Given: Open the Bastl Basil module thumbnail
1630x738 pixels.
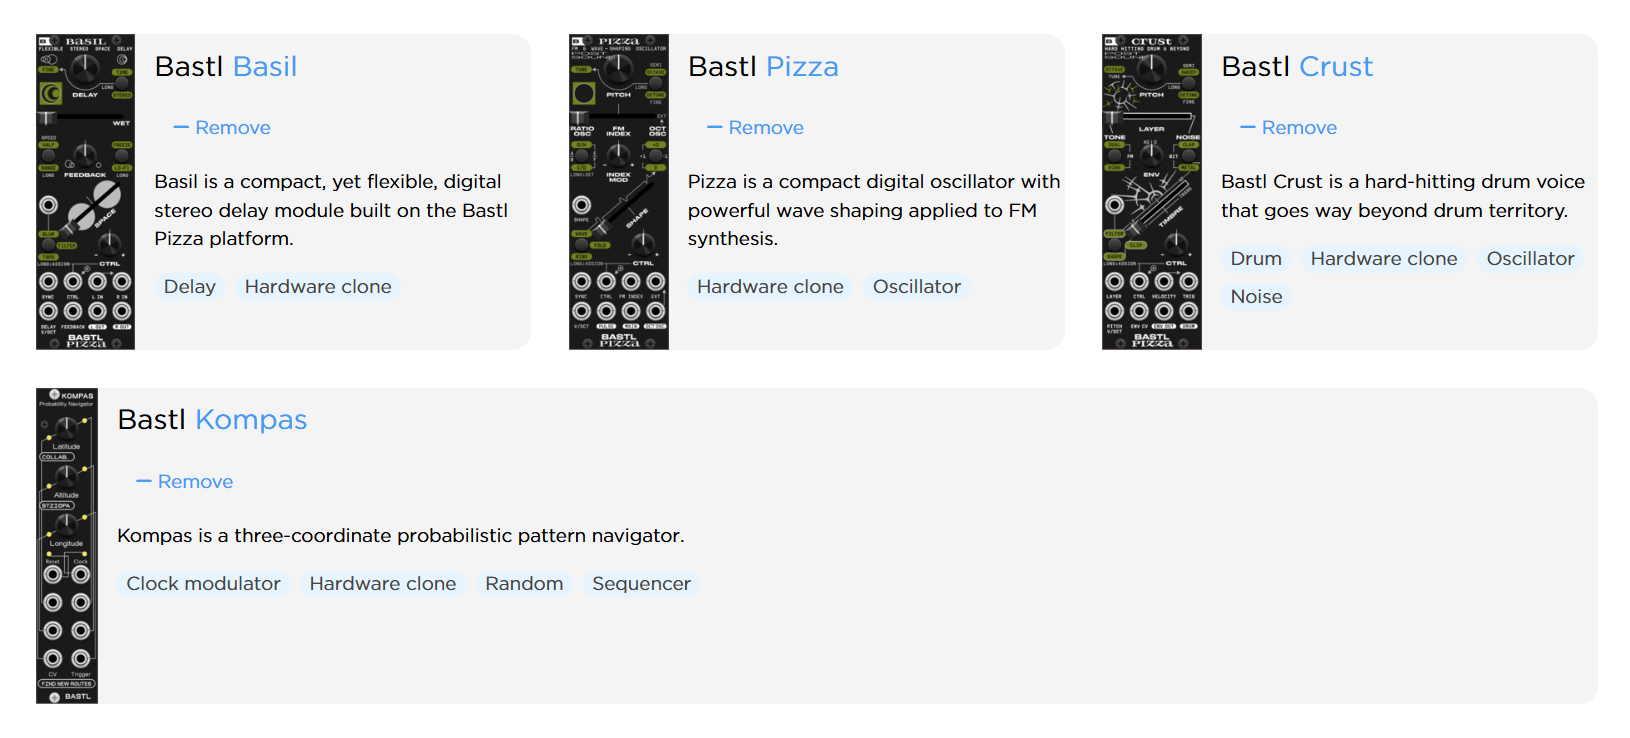Looking at the screenshot, I should coord(85,192).
